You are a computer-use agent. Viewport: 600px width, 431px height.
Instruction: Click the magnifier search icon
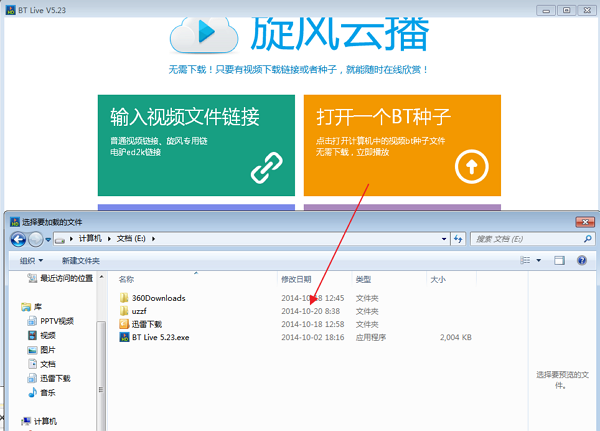[588, 239]
